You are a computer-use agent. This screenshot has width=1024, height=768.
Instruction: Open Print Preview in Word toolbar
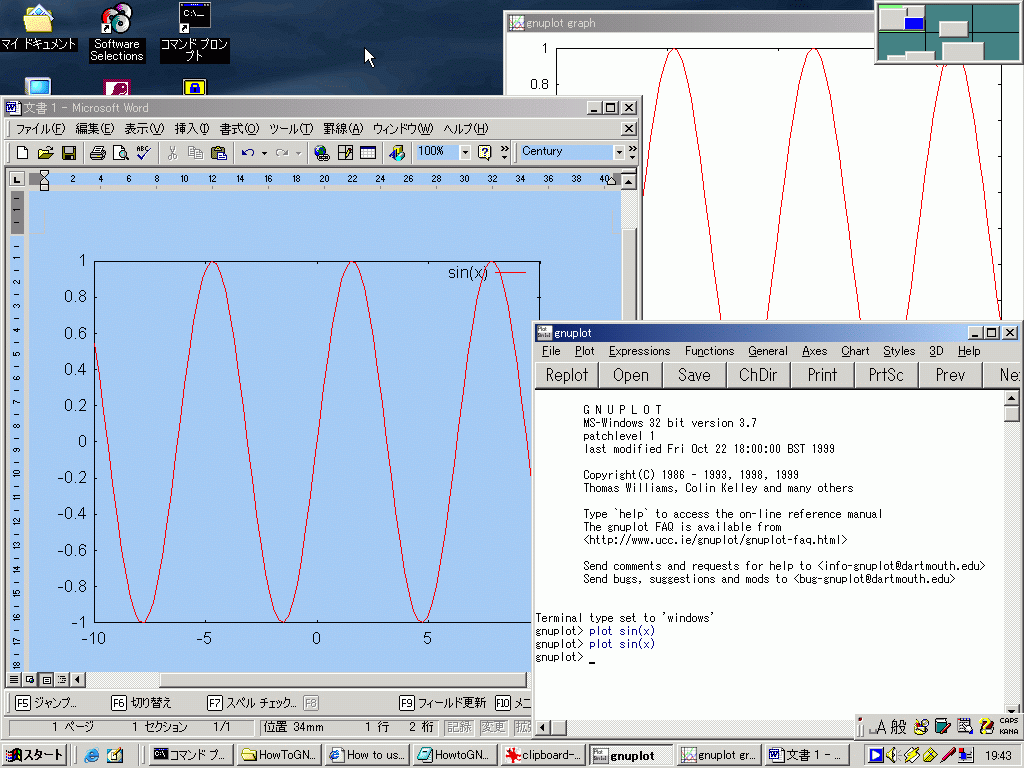(x=120, y=153)
